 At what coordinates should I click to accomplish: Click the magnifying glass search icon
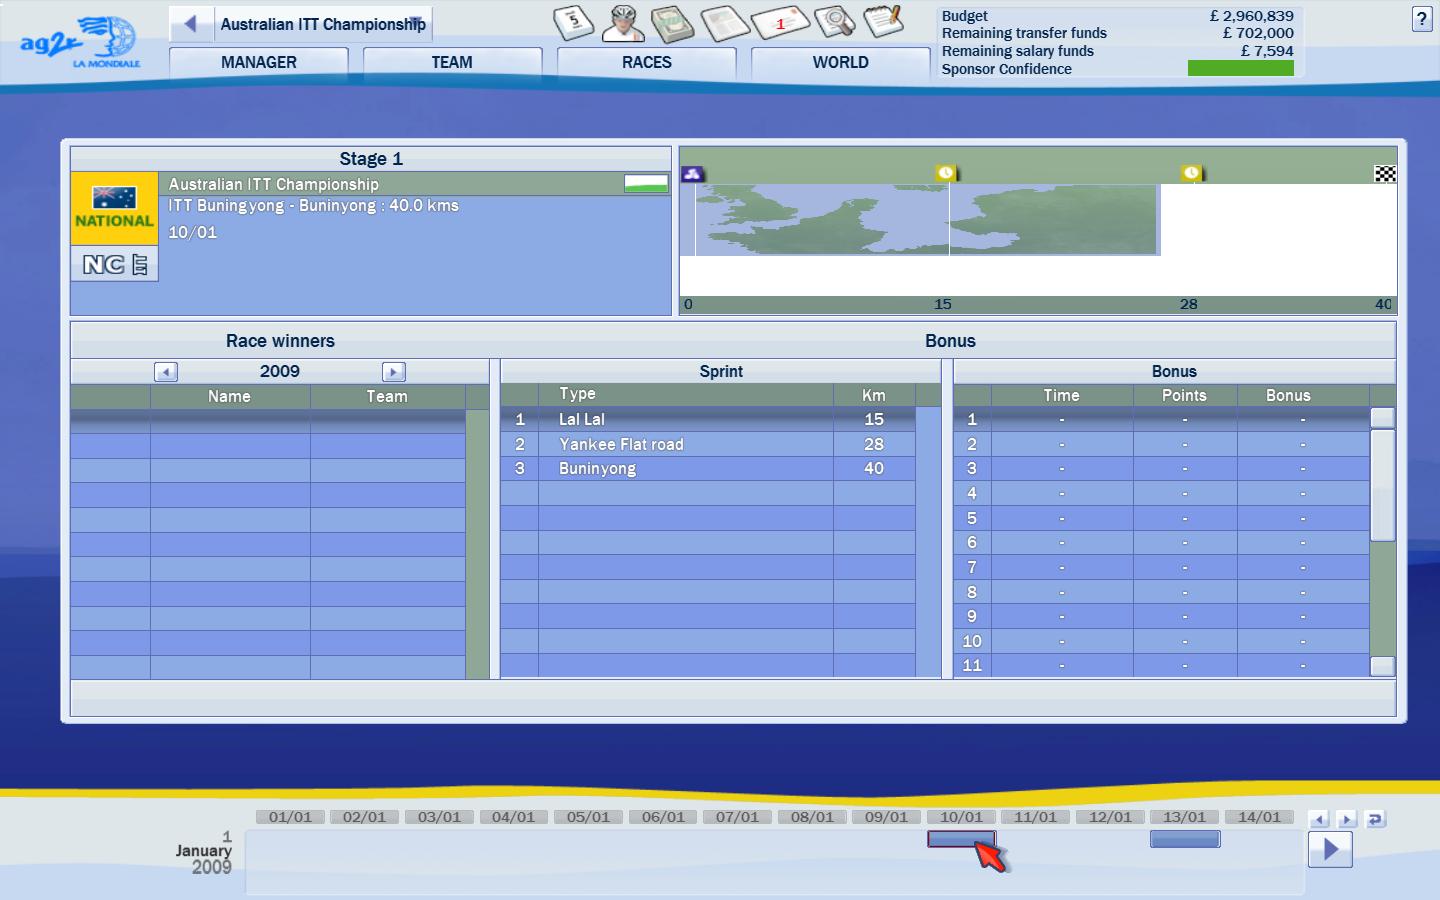point(833,21)
